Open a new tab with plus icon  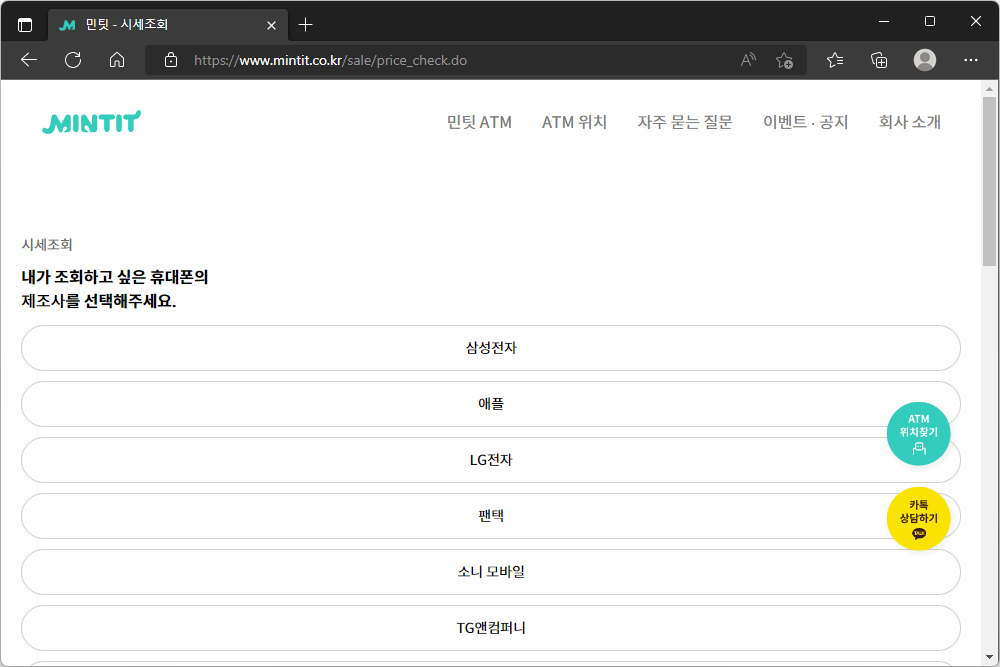point(305,25)
